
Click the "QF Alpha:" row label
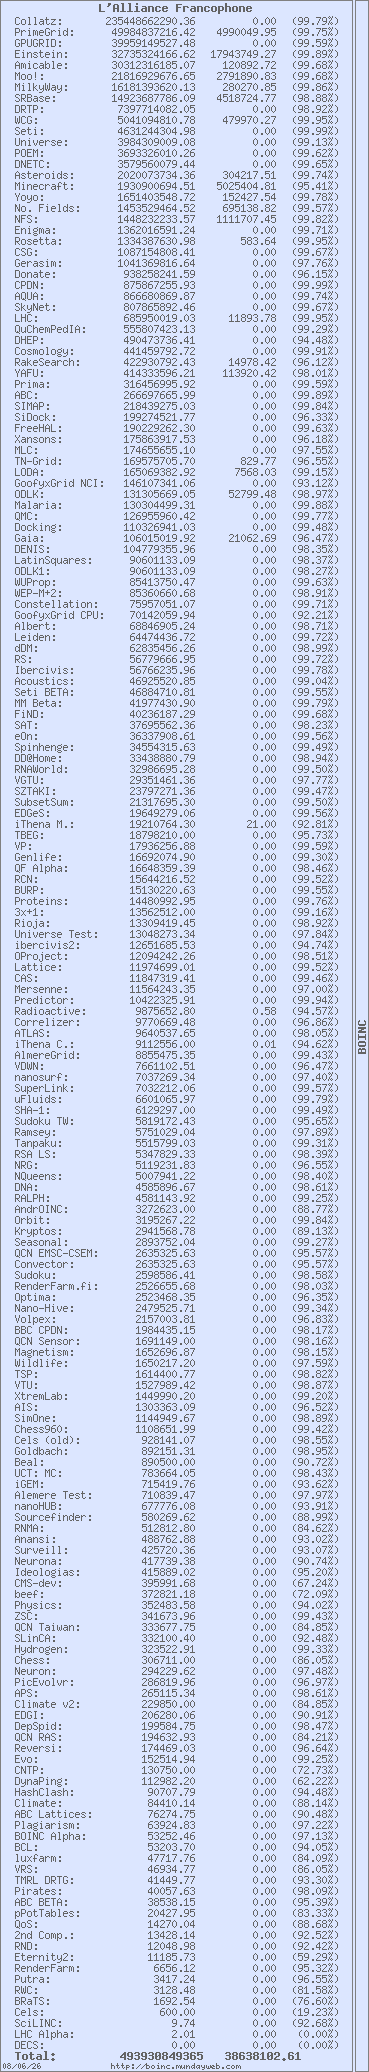42,868
